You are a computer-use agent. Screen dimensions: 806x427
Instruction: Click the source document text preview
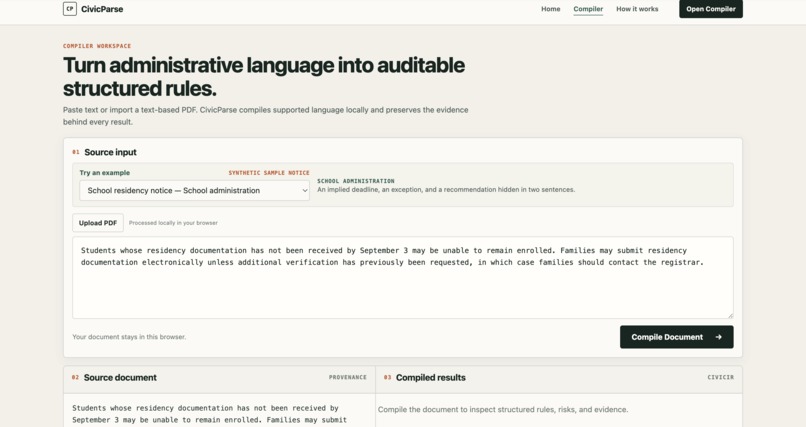click(210, 414)
